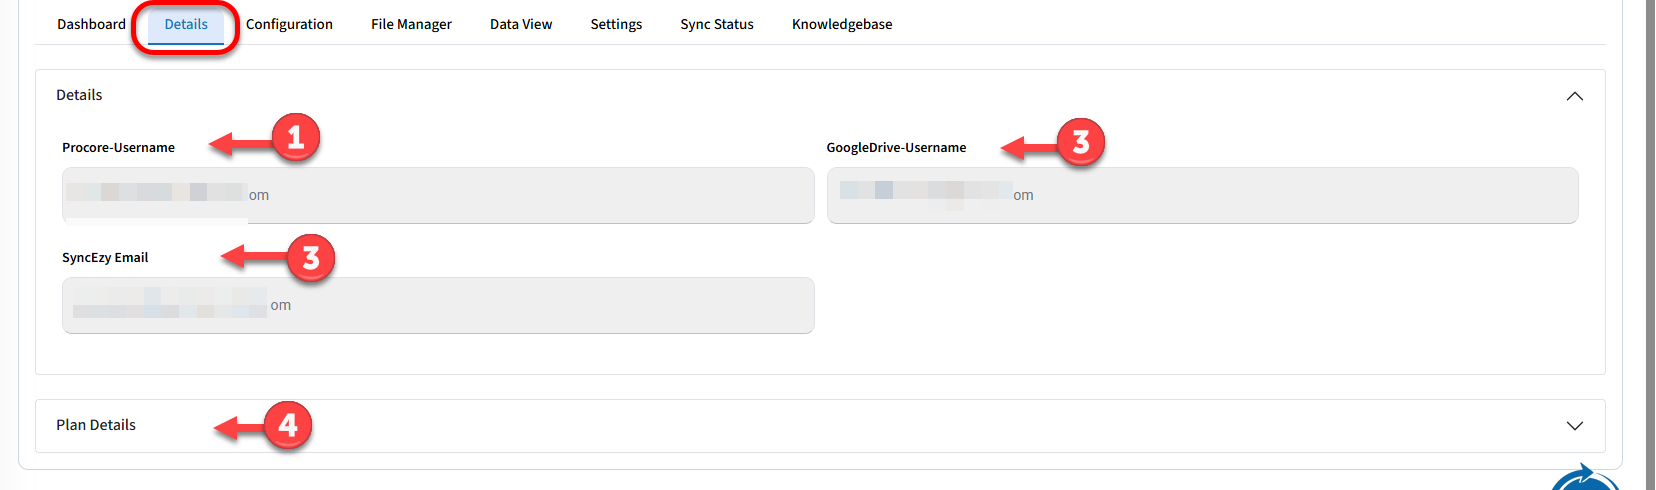Image resolution: width=1656 pixels, height=490 pixels.
Task: Open the File Manager tab
Action: click(x=411, y=24)
